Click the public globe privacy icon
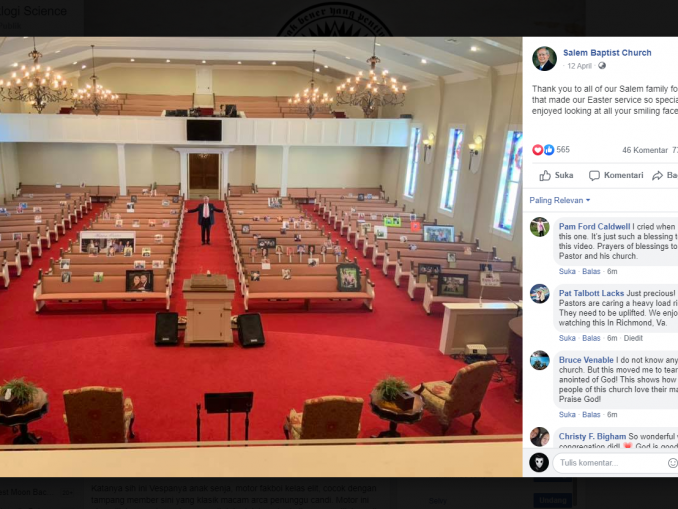The image size is (678, 509). point(601,66)
